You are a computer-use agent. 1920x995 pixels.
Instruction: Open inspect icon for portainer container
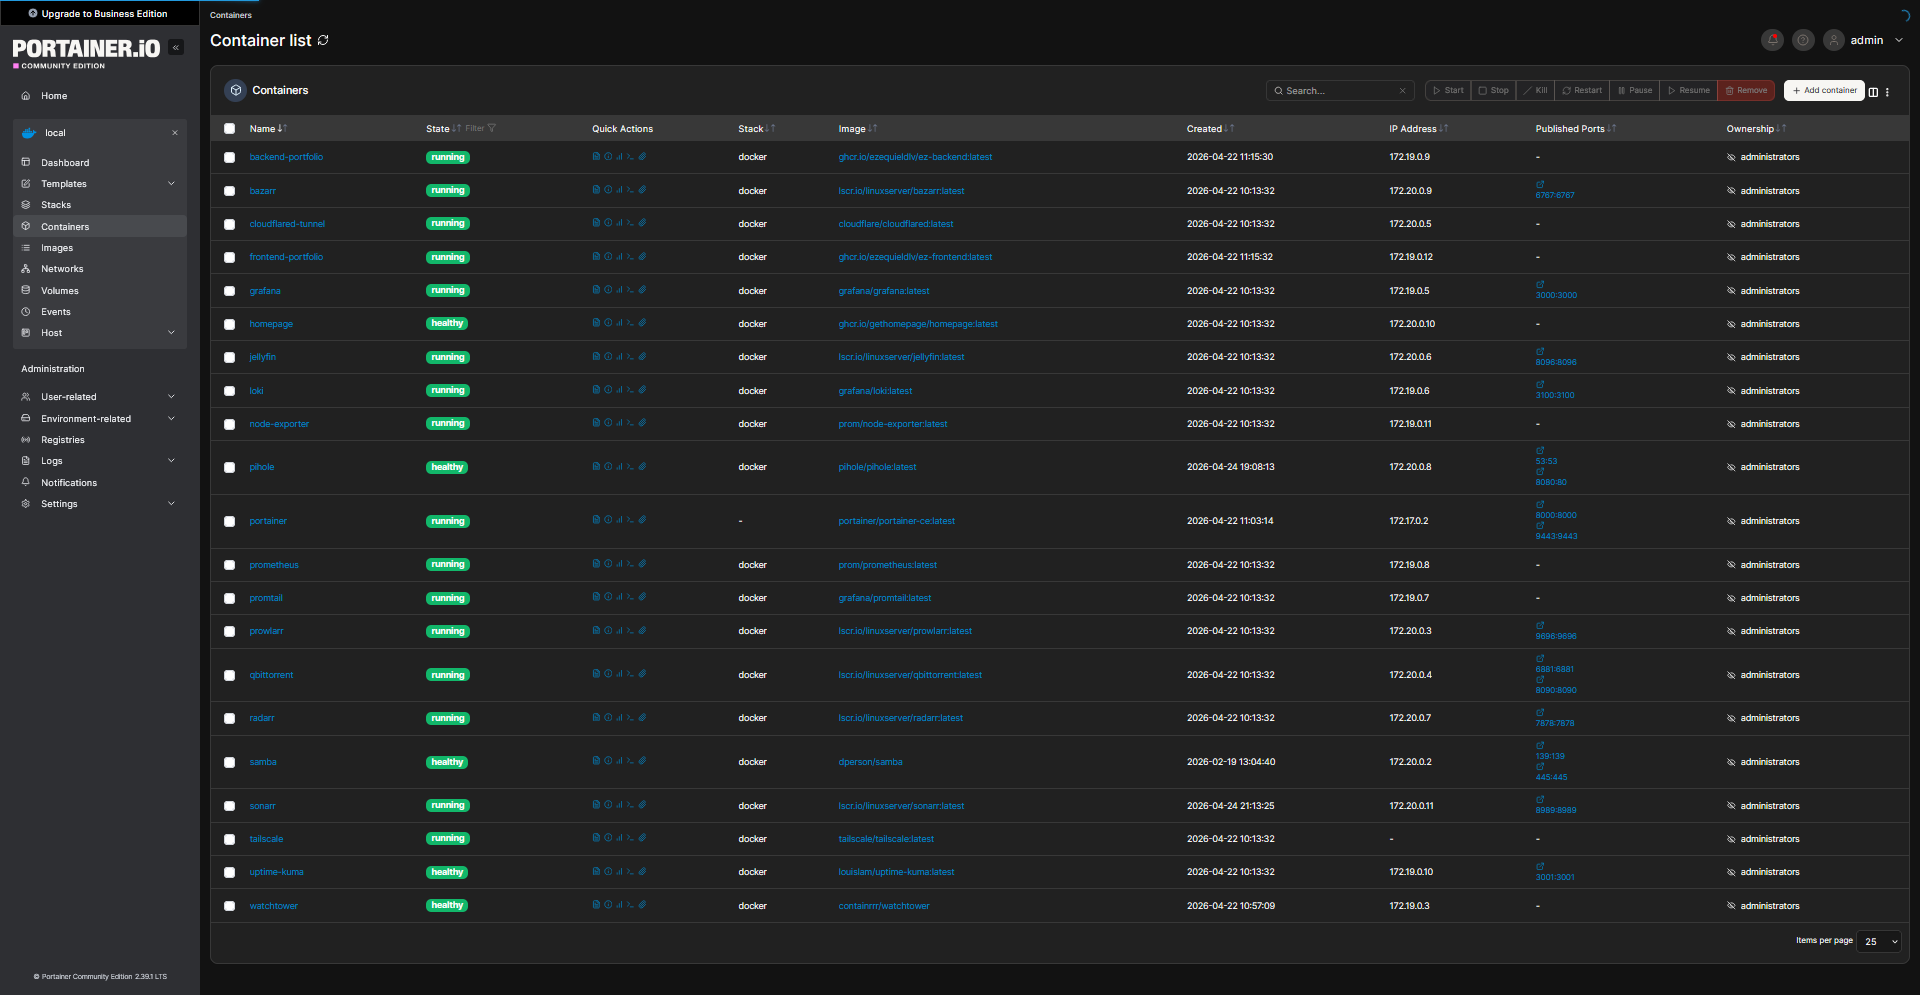608,520
